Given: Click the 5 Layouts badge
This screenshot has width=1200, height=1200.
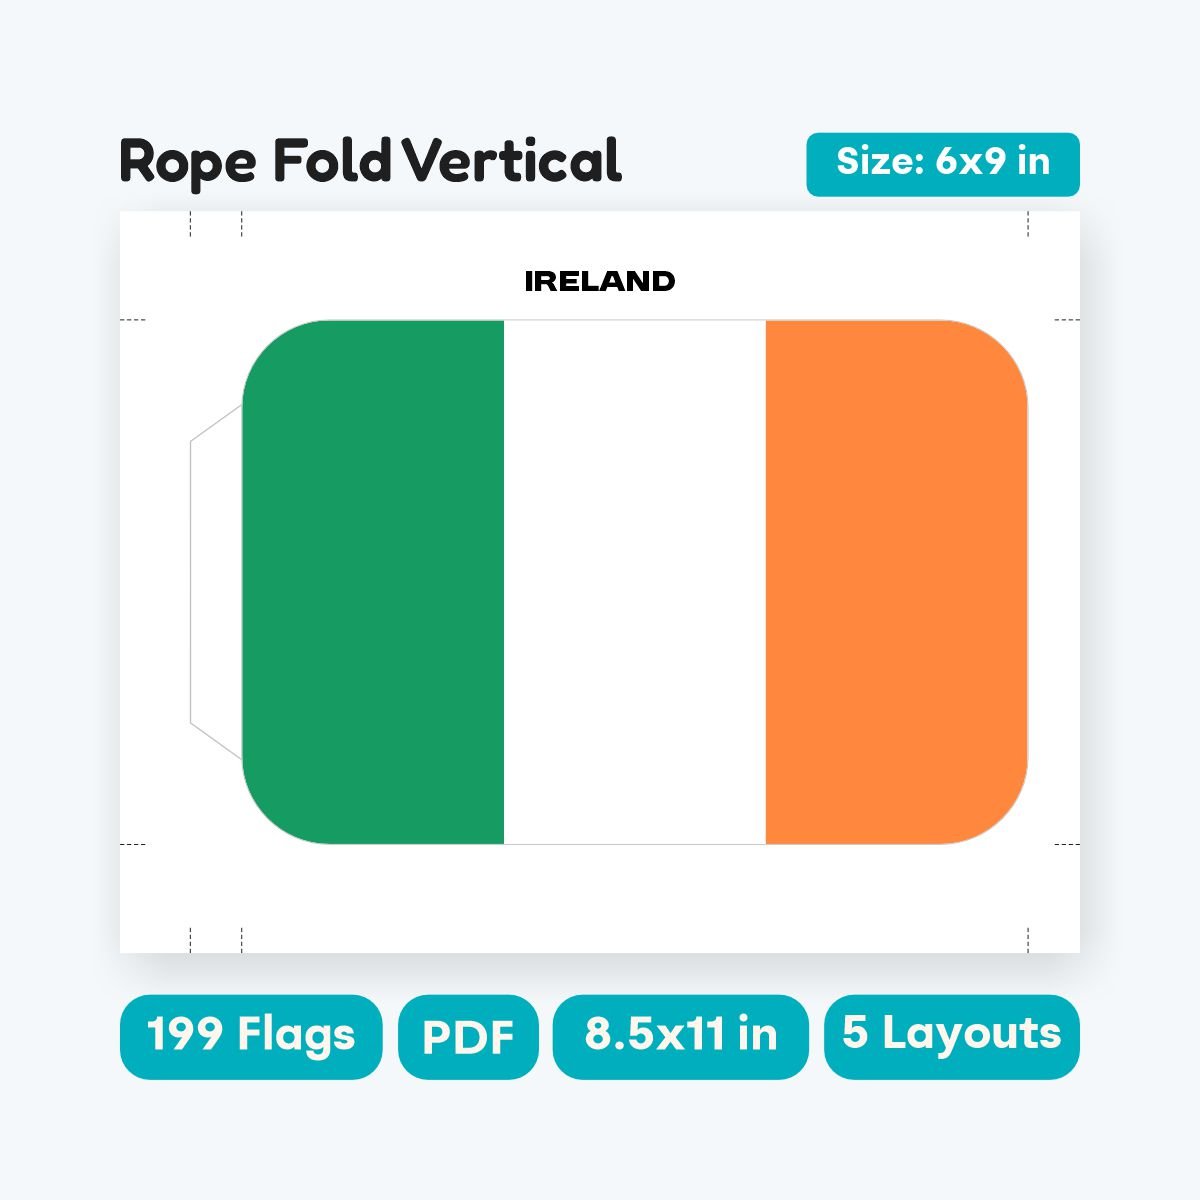Looking at the screenshot, I should pyautogui.click(x=952, y=1037).
